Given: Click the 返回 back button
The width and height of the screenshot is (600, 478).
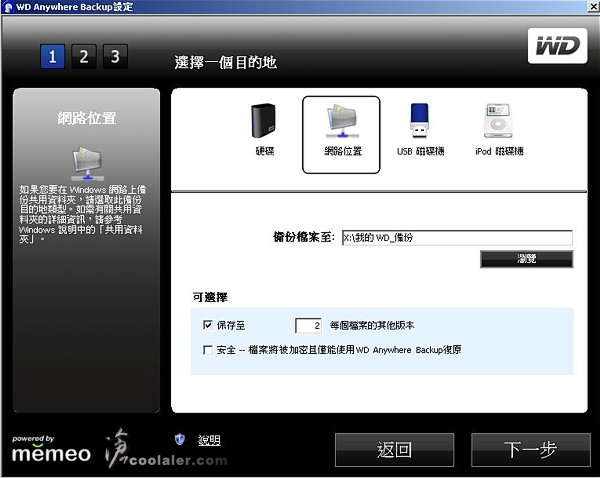Looking at the screenshot, I should pos(395,450).
